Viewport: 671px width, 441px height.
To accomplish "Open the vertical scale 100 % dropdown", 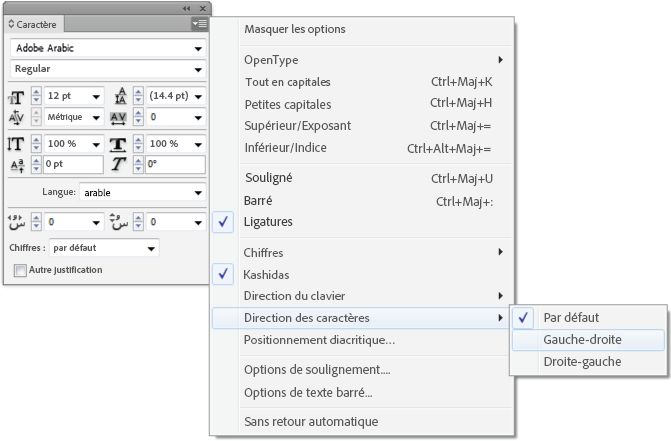I will point(96,145).
